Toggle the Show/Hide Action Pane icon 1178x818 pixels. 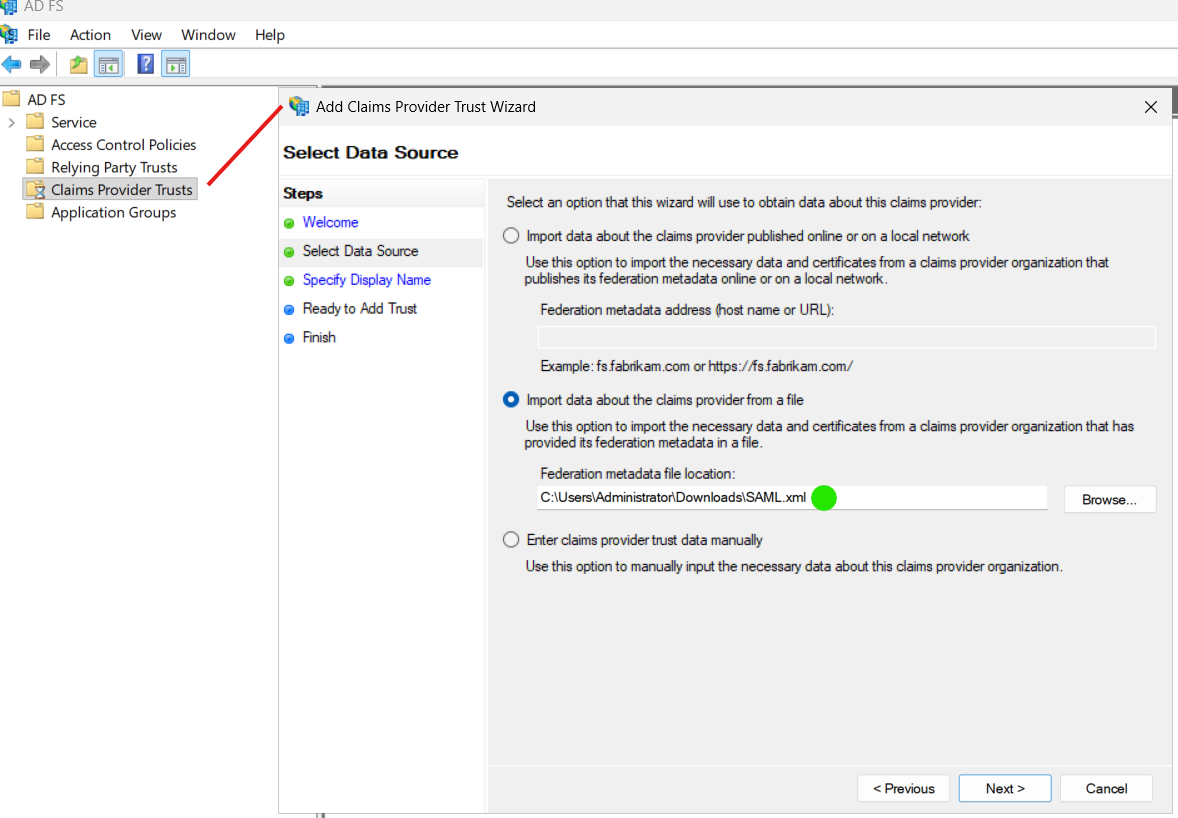(176, 65)
